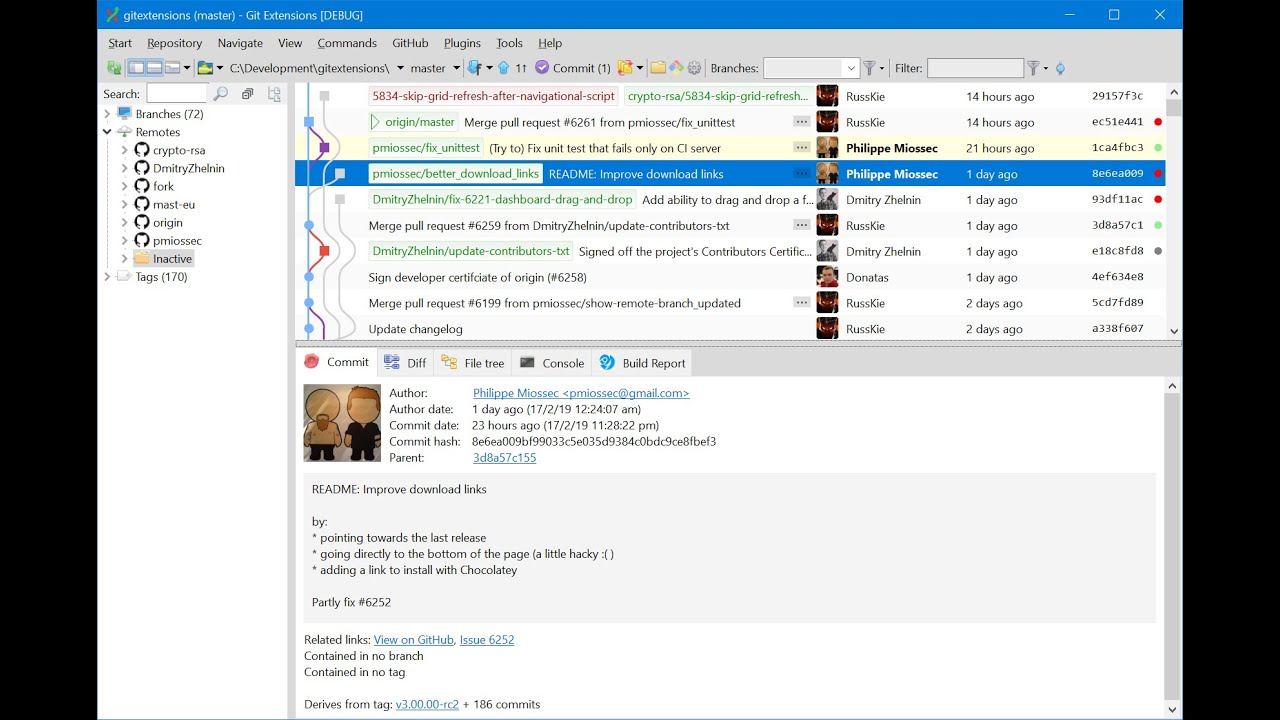1280x720 pixels.
Task: Switch to the Diff tab
Action: 405,363
